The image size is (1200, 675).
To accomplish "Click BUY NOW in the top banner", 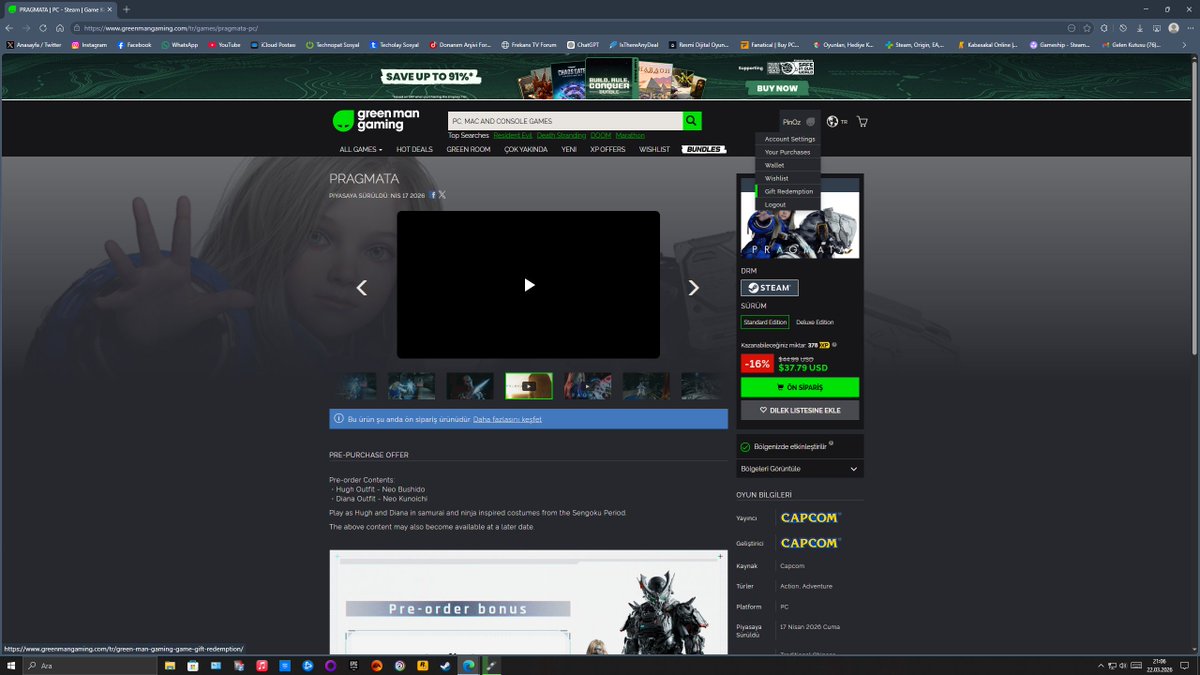I will (x=777, y=88).
